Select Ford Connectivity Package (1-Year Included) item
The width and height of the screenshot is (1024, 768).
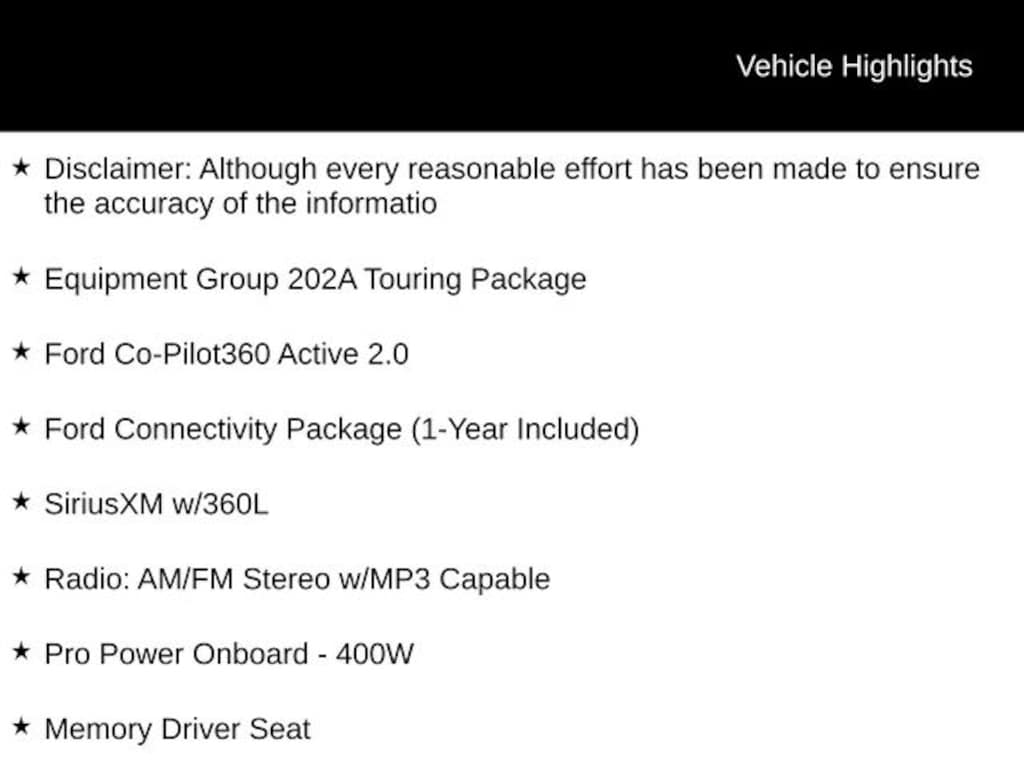point(342,430)
